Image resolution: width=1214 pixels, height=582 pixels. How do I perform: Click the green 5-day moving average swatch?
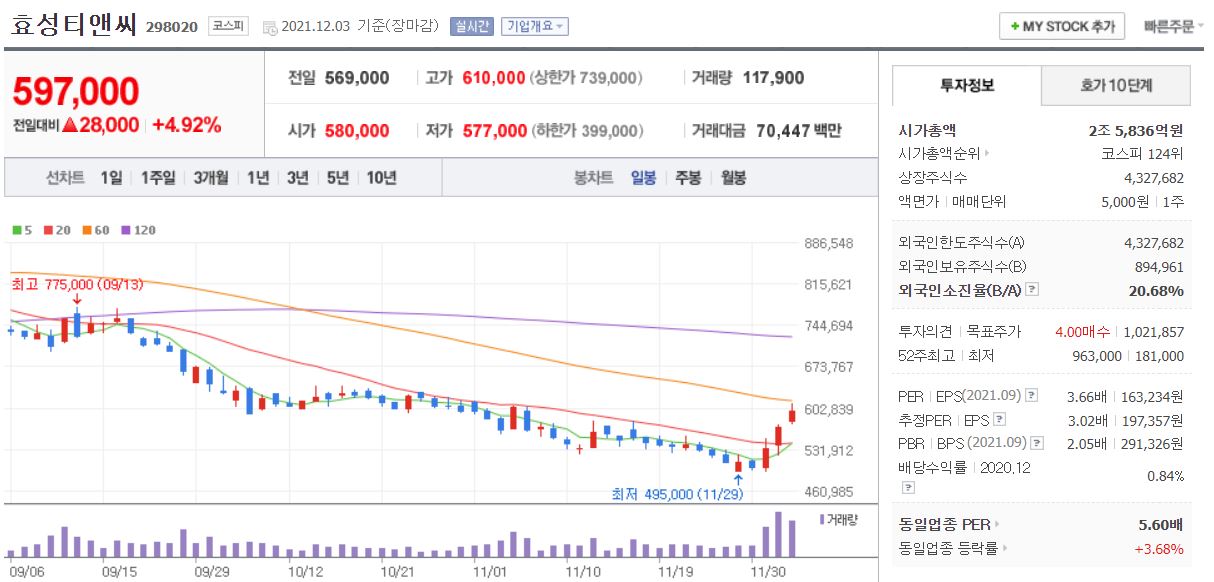click(16, 229)
